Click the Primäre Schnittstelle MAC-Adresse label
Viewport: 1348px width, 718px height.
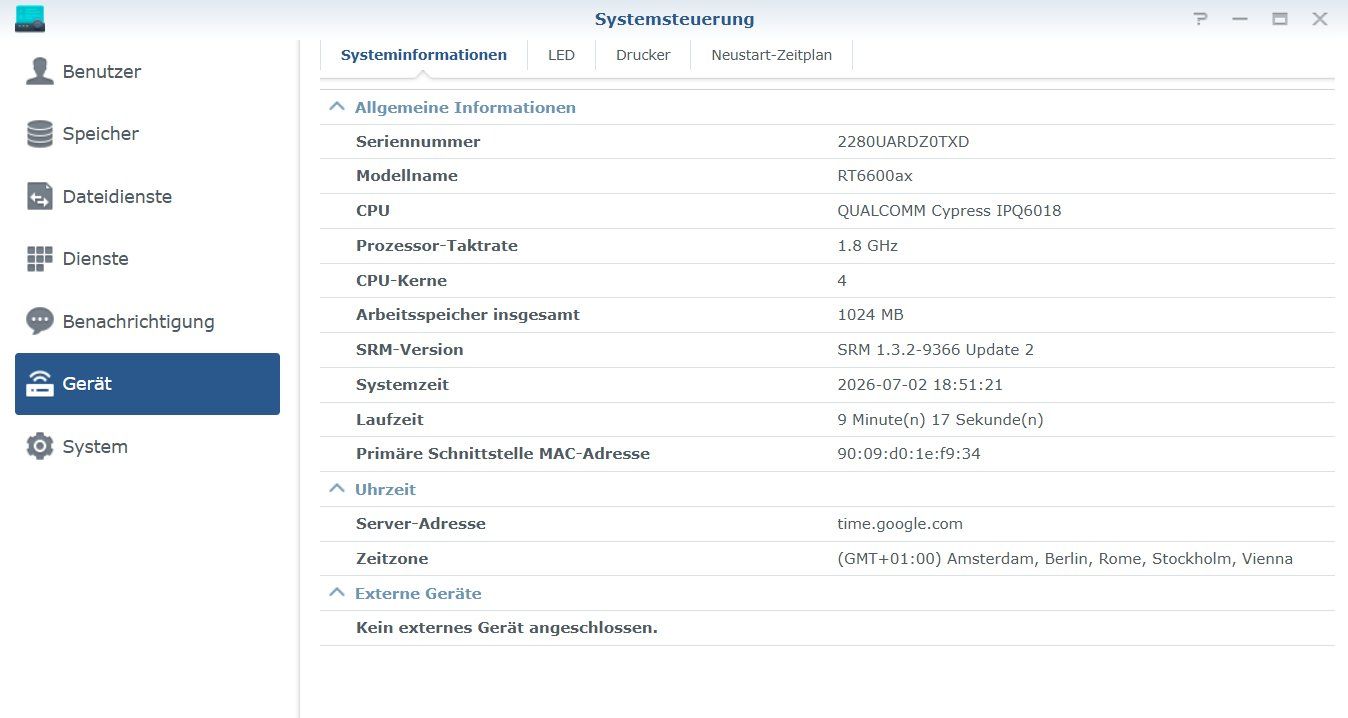click(503, 454)
